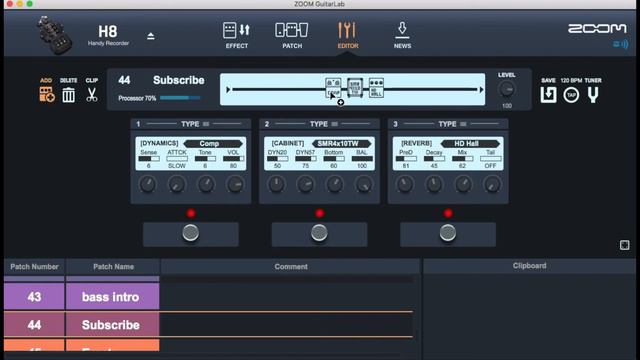Click the Clipboard panel header
Viewport: 640px width, 360px height.
pos(529,266)
